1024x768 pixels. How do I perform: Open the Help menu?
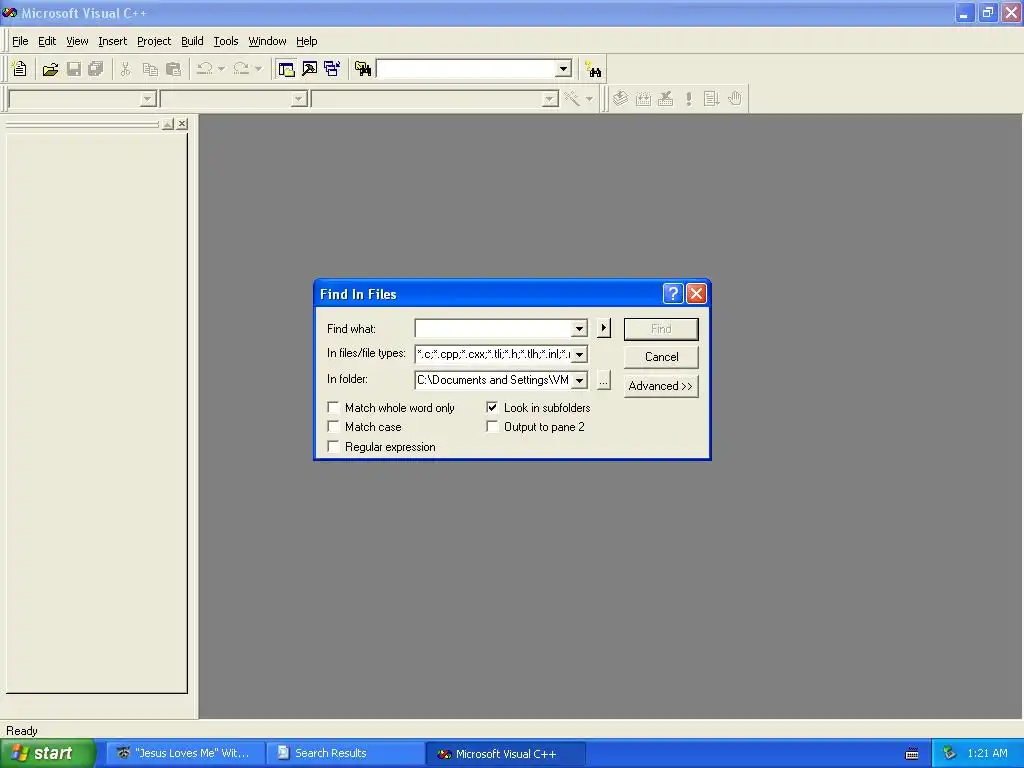click(x=306, y=41)
